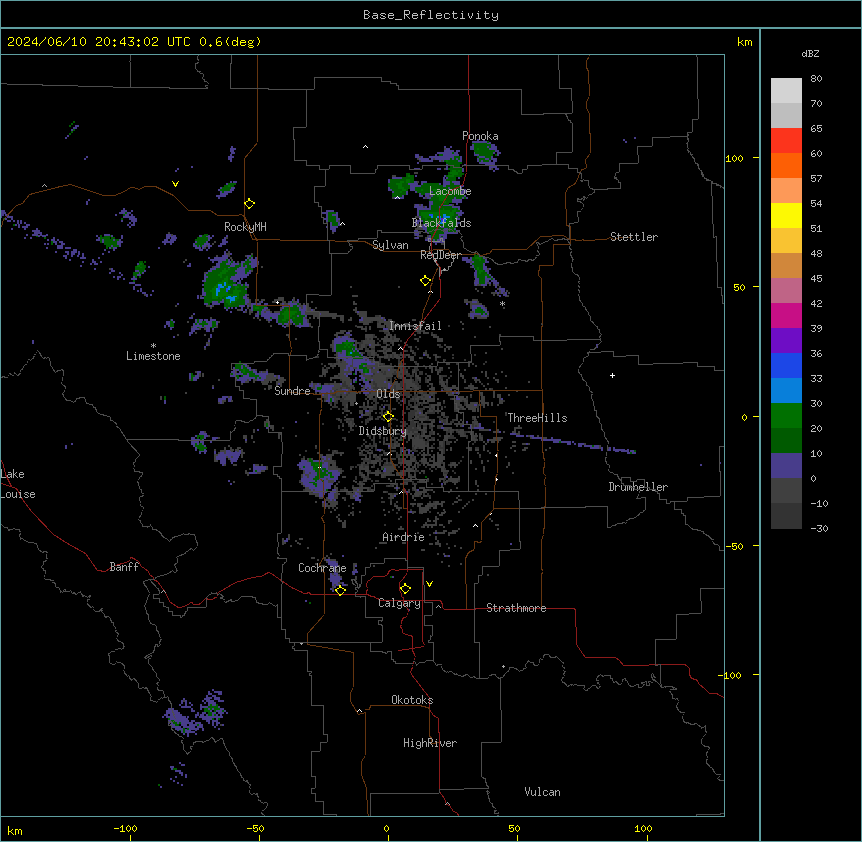The image size is (862, 842).
Task: Select the Sylvan label
Action: (390, 245)
